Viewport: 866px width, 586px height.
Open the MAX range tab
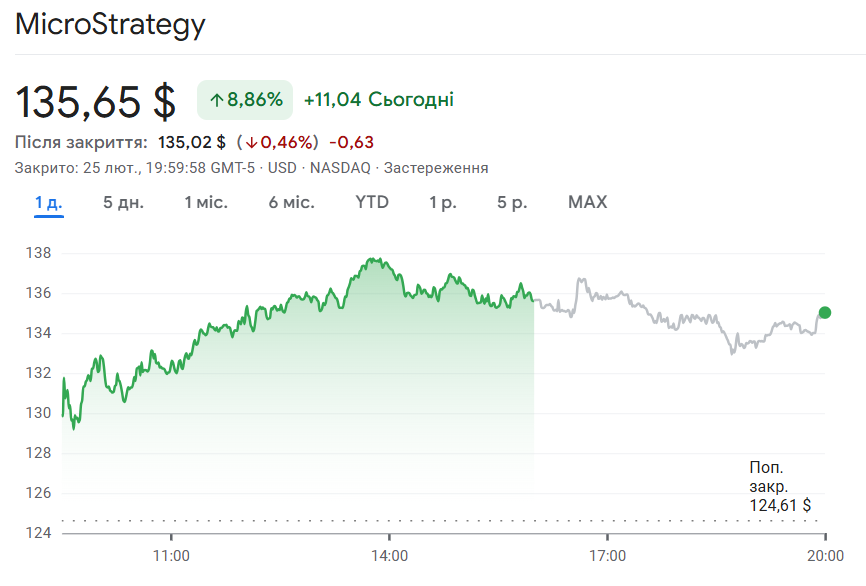(587, 203)
